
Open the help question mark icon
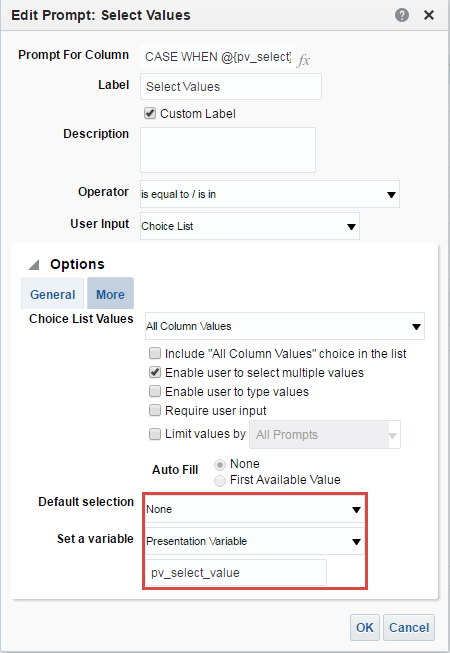[402, 15]
